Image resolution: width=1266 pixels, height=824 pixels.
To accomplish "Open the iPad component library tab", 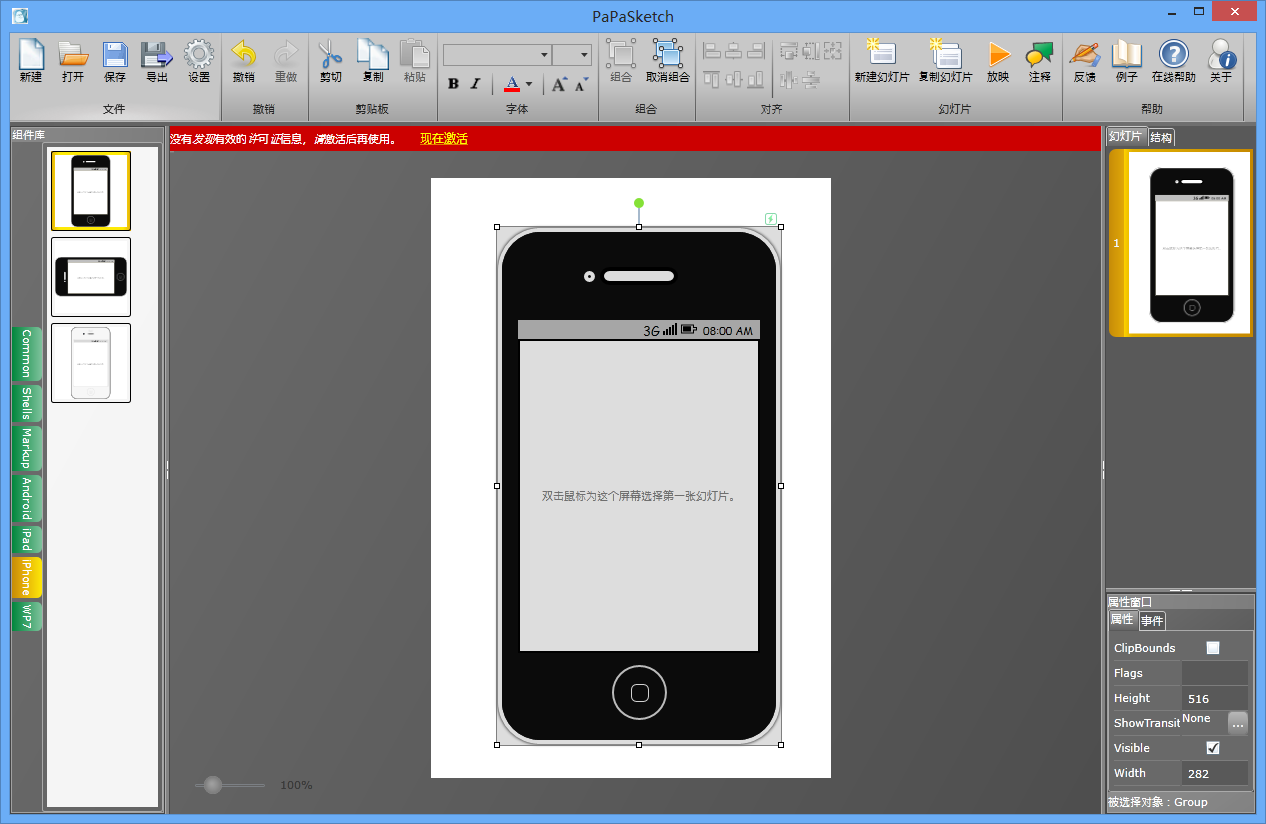I will click(27, 540).
